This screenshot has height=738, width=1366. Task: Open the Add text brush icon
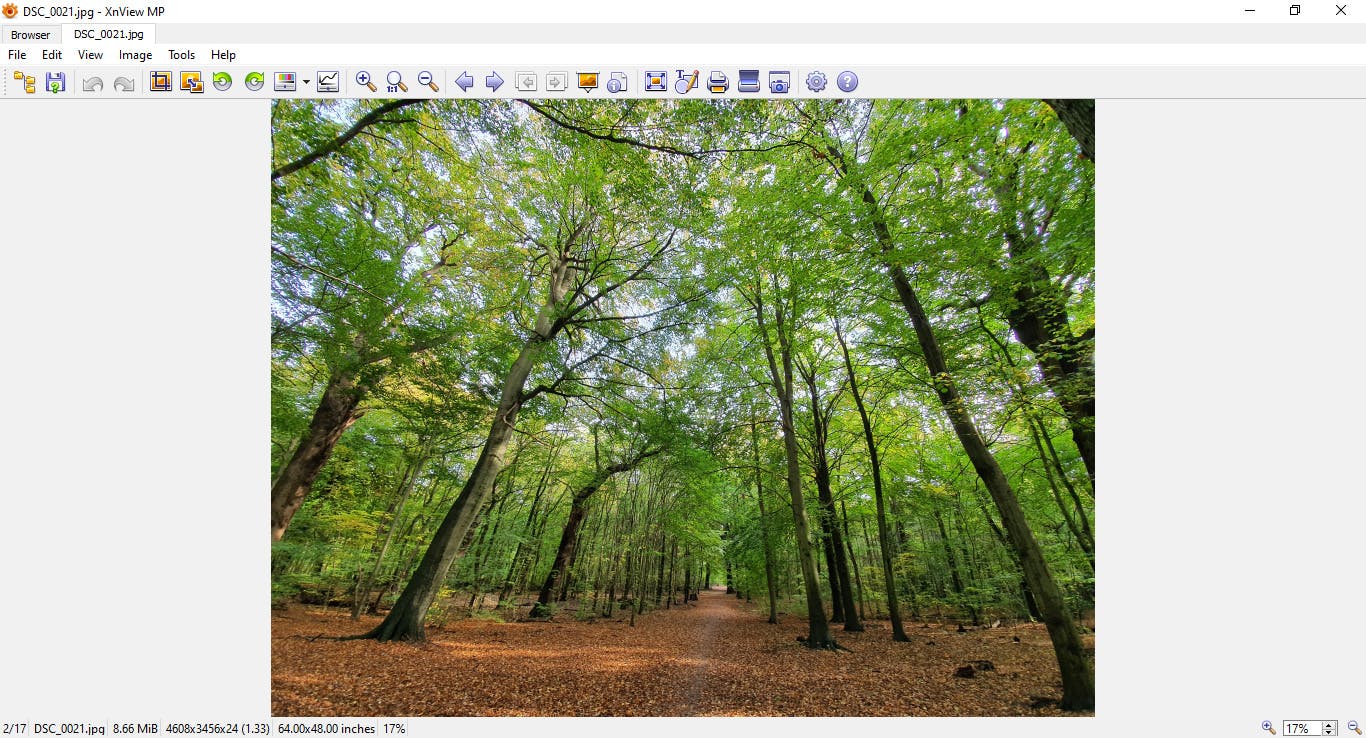(x=687, y=82)
